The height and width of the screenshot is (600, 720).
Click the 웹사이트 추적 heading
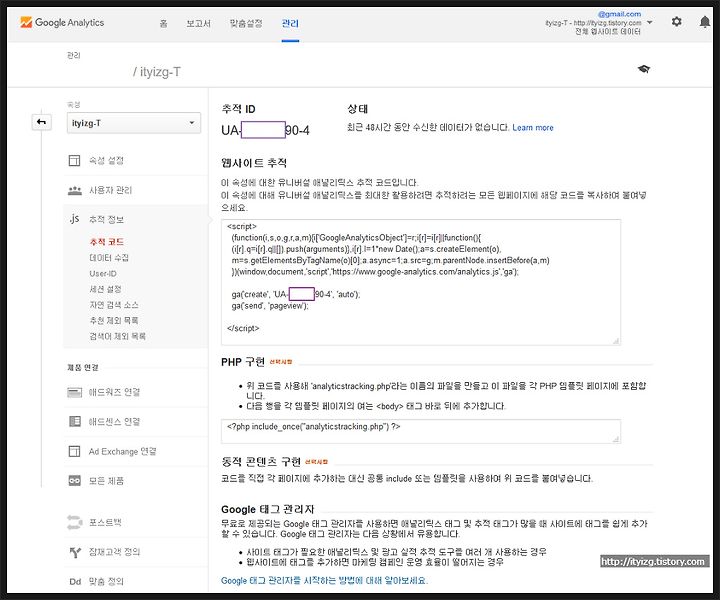coord(254,163)
